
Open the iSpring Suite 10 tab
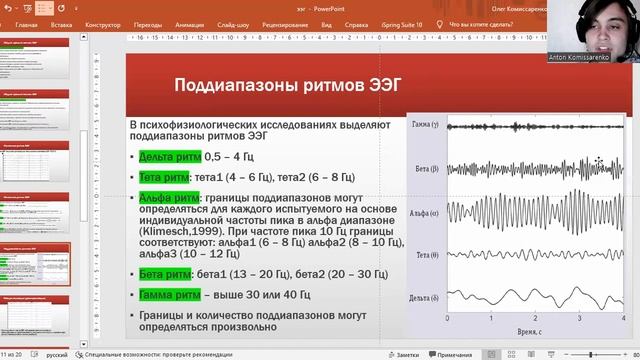[402, 25]
